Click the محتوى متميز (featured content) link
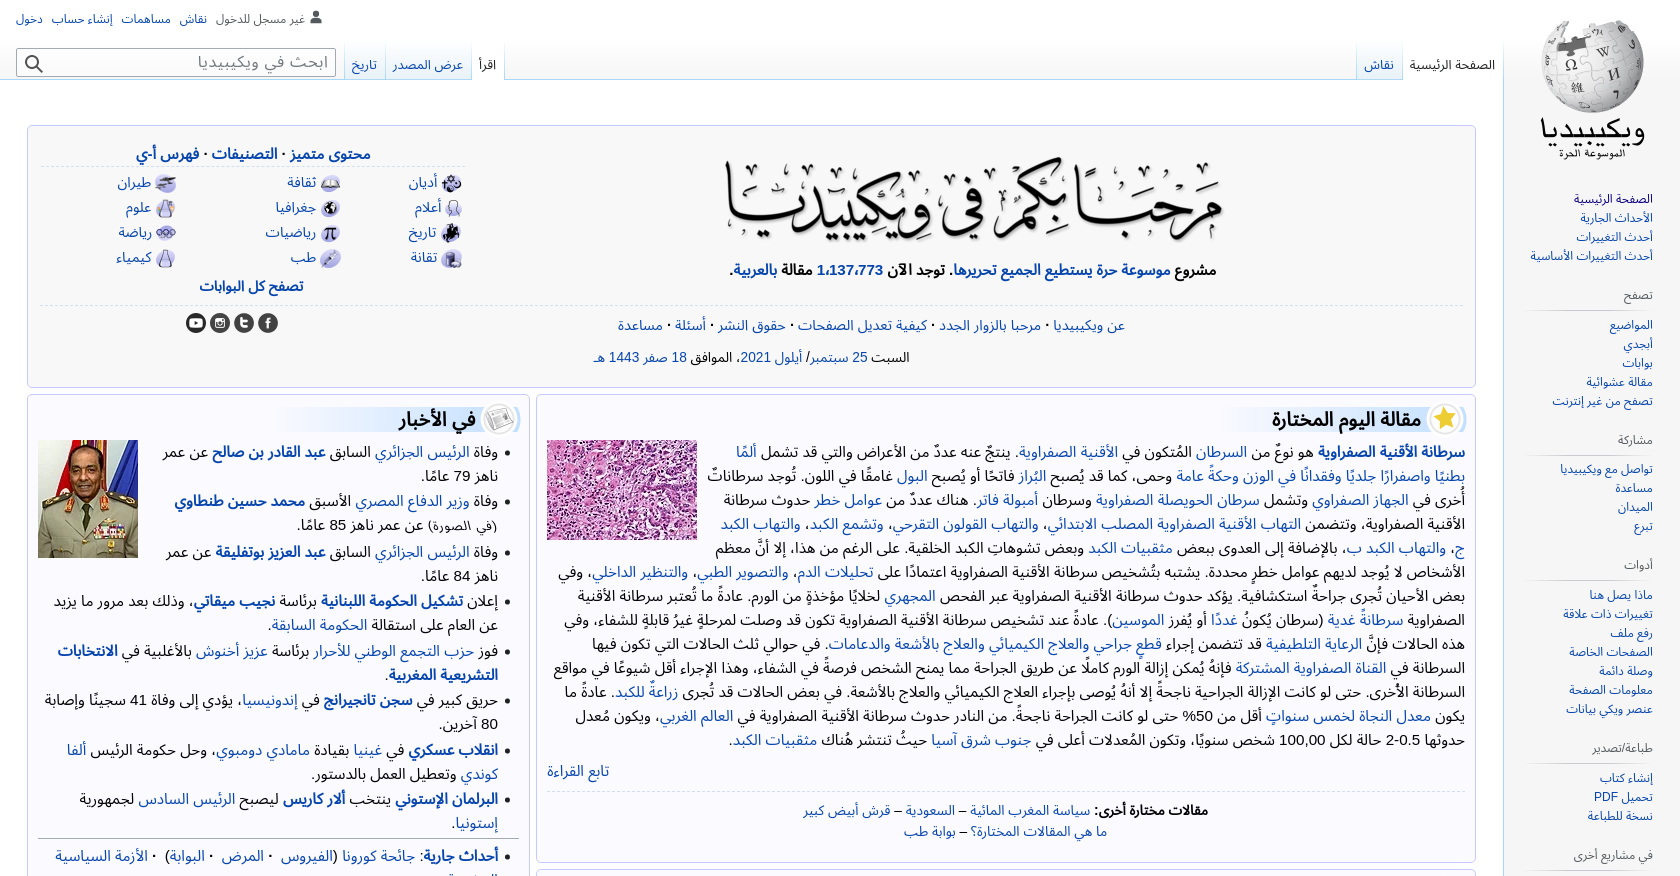The width and height of the screenshot is (1680, 876). pos(330,154)
